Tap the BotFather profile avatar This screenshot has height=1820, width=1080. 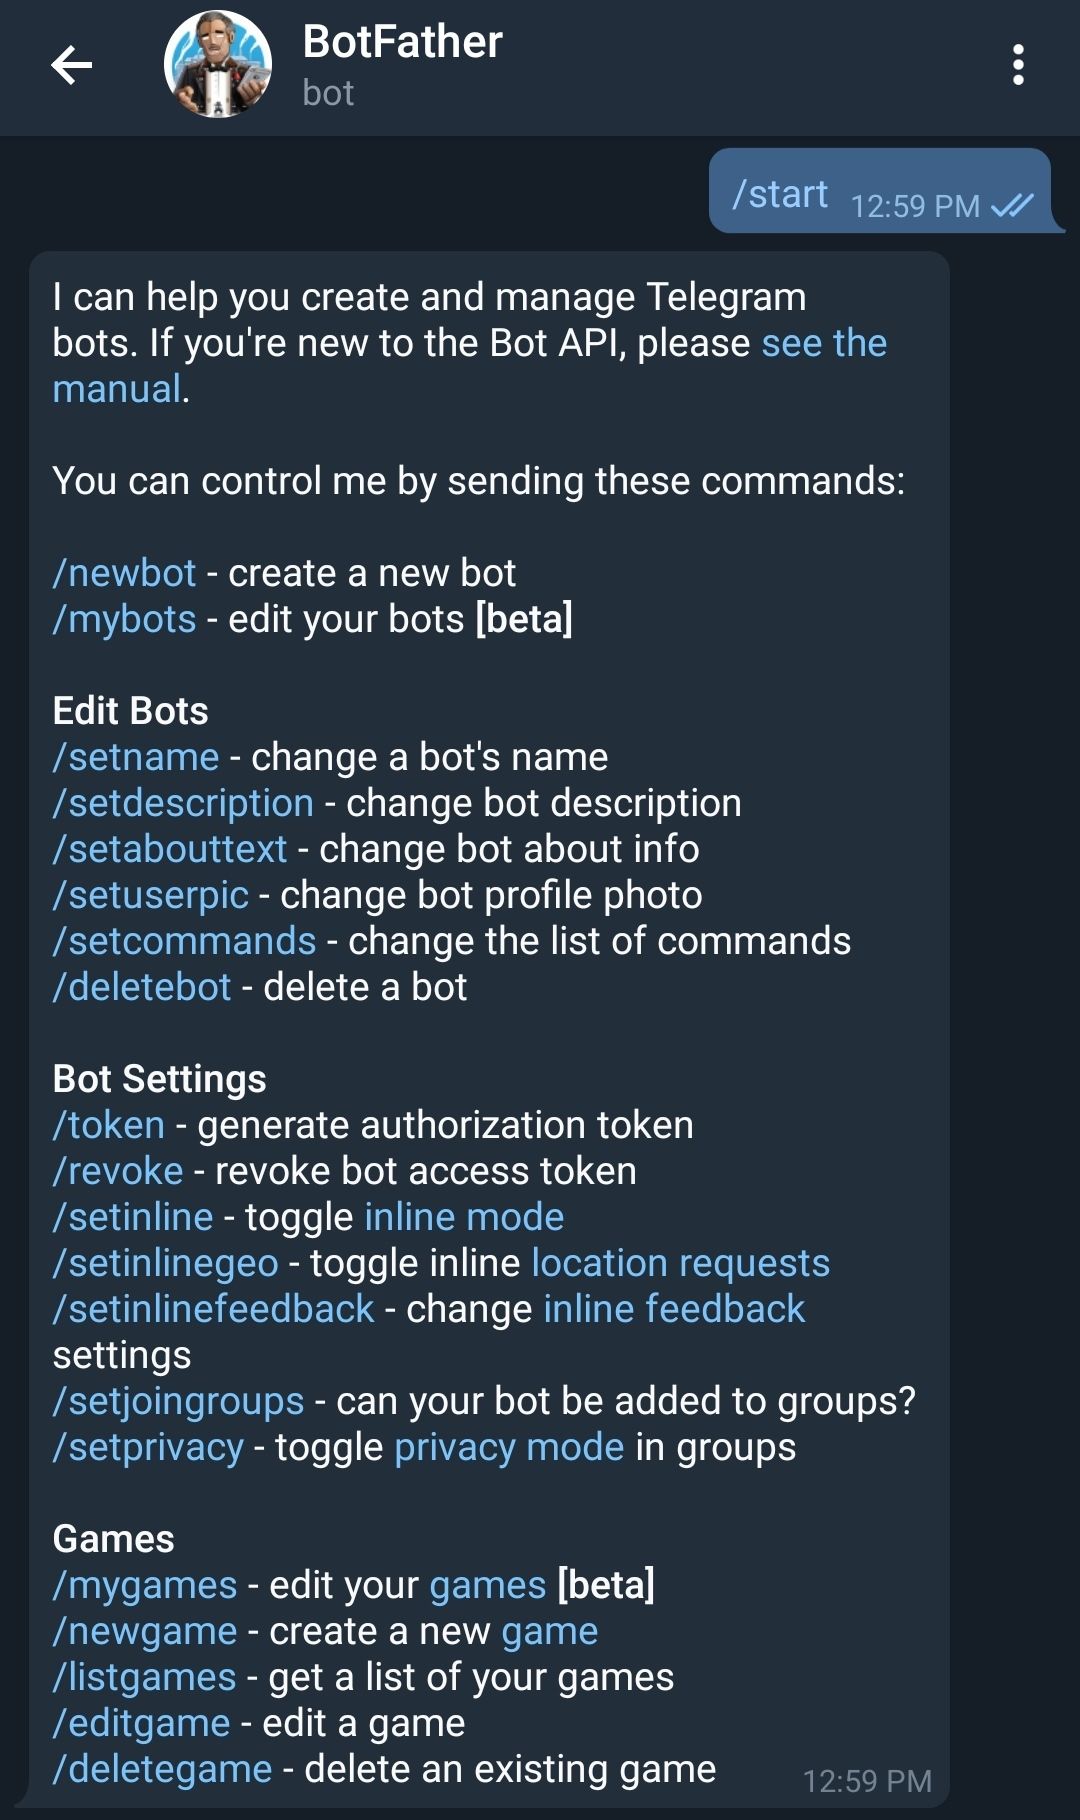[218, 66]
